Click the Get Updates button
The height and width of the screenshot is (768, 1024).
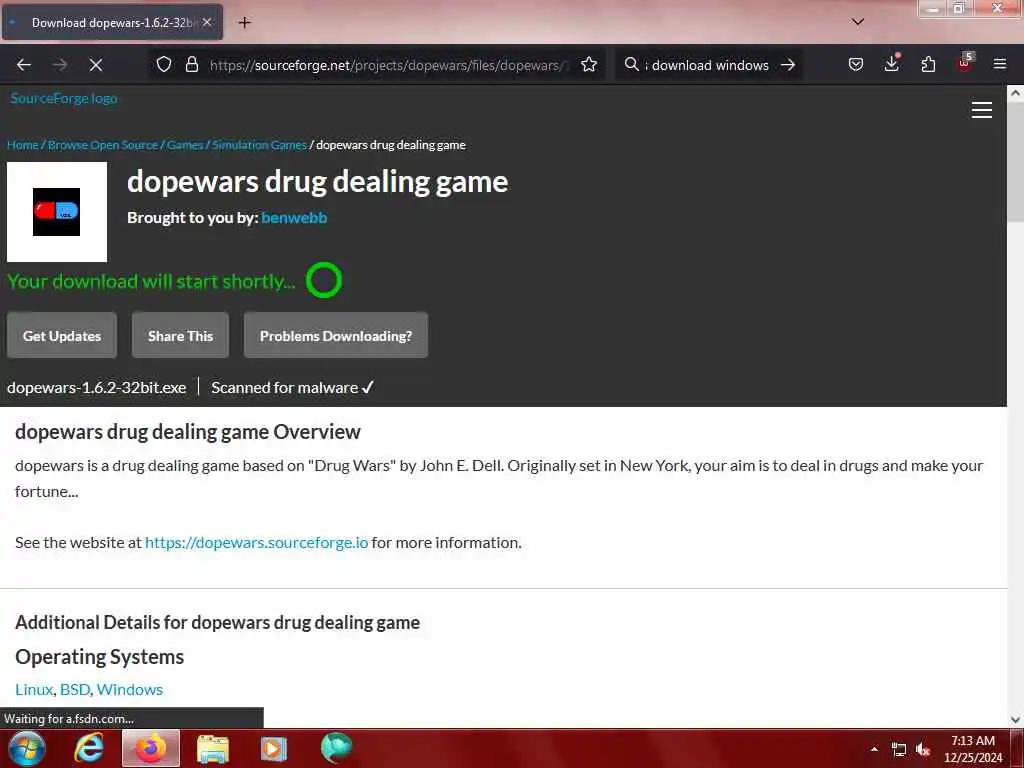click(x=62, y=336)
